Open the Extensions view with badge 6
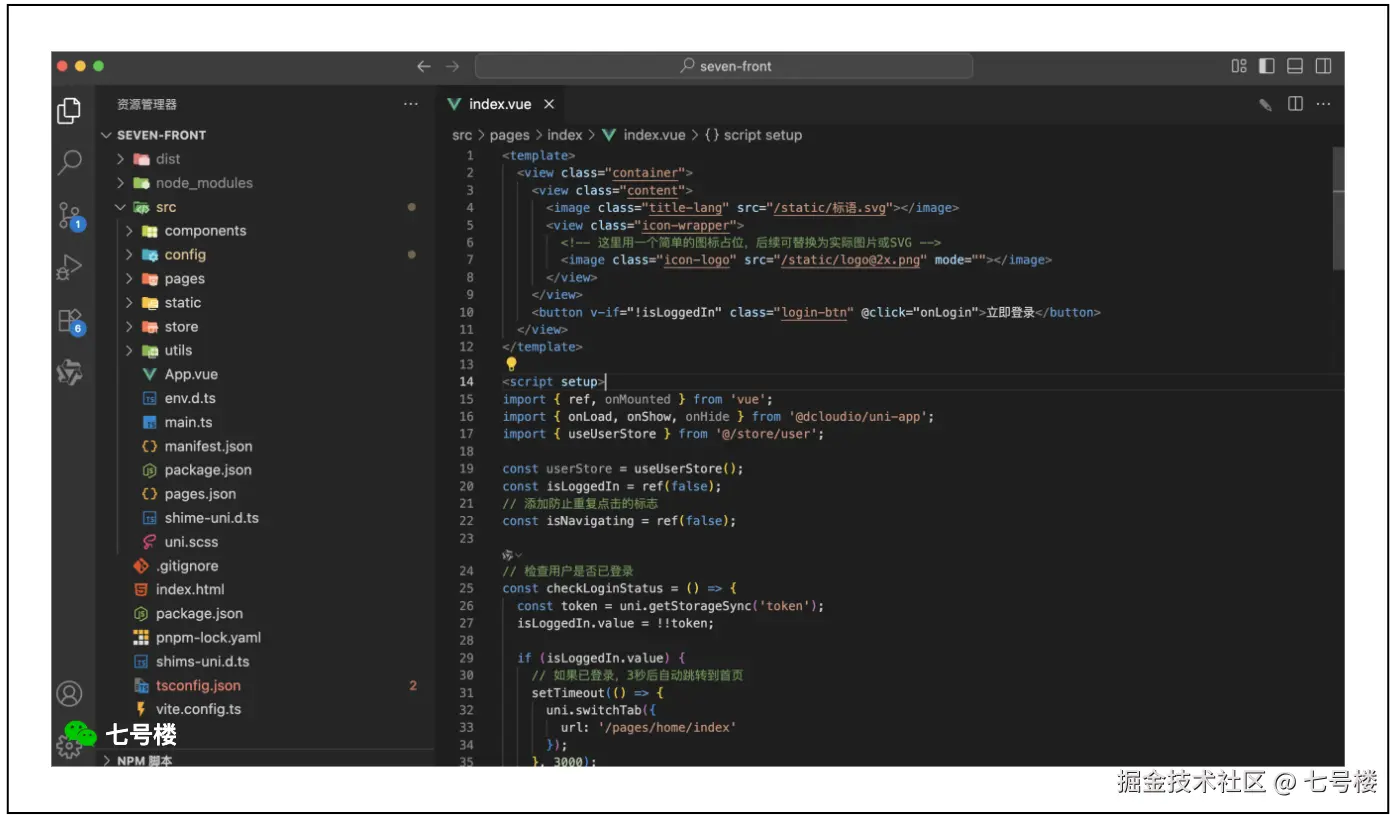This screenshot has height=818, width=1400. [x=70, y=320]
